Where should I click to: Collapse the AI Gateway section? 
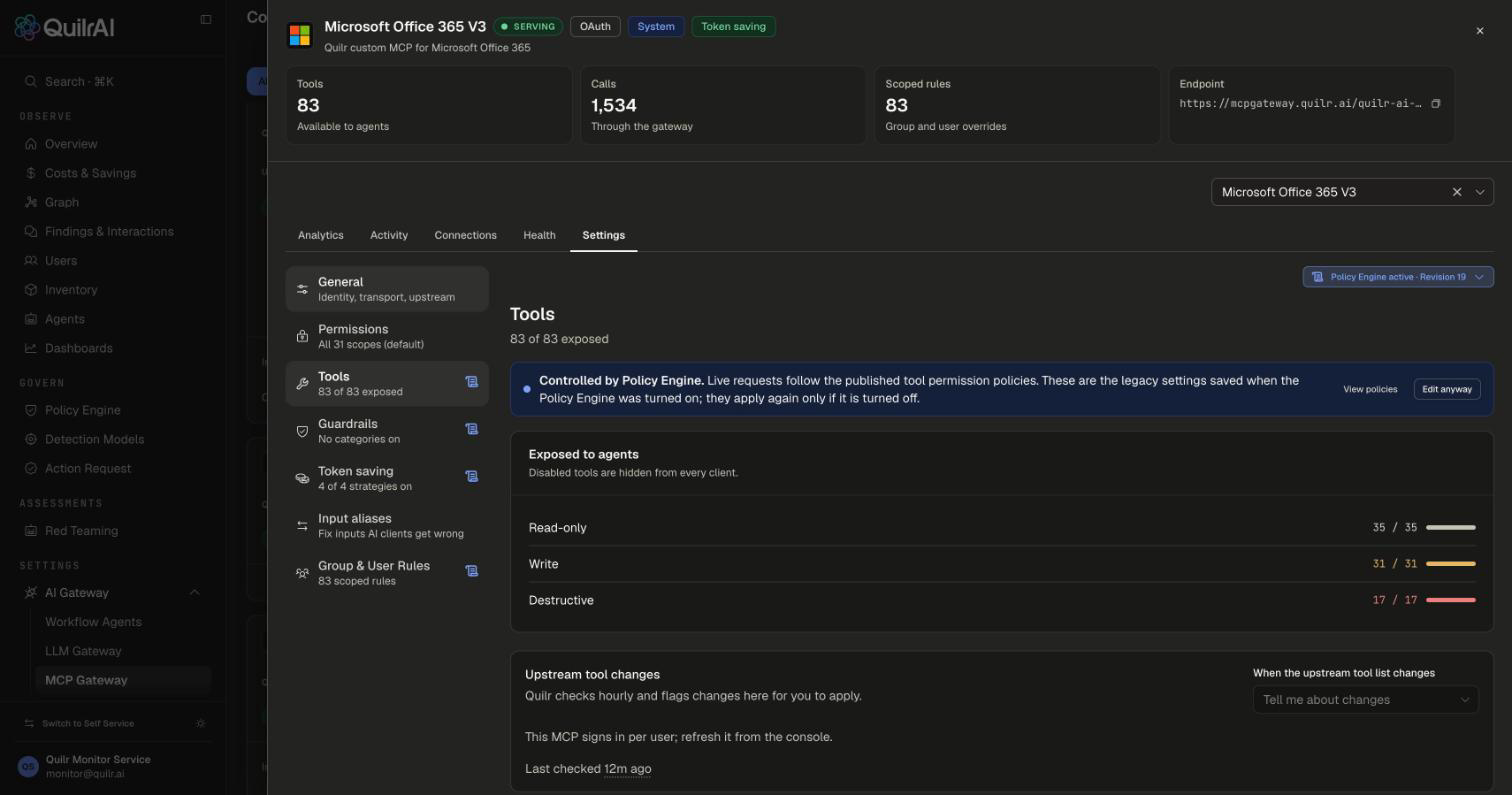[x=194, y=593]
